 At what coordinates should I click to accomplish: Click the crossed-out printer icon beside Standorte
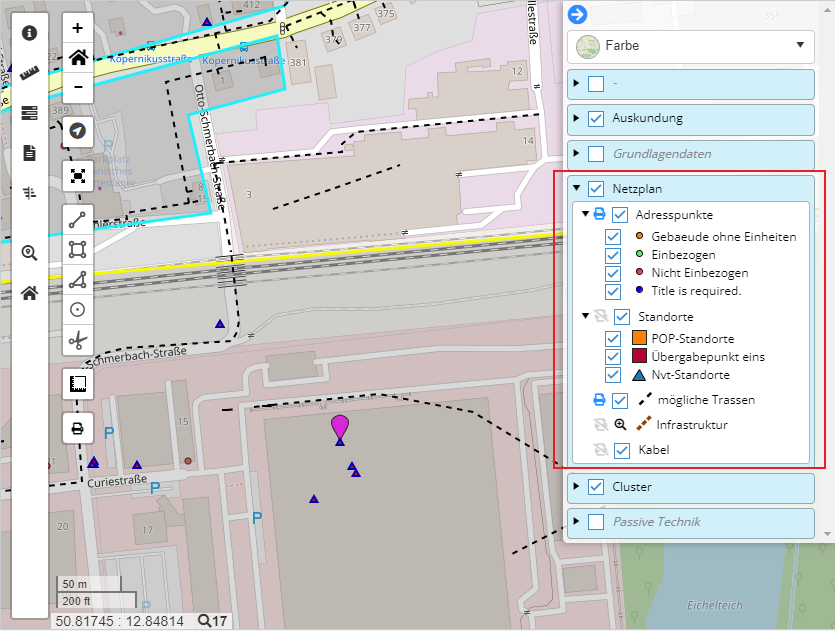601,316
